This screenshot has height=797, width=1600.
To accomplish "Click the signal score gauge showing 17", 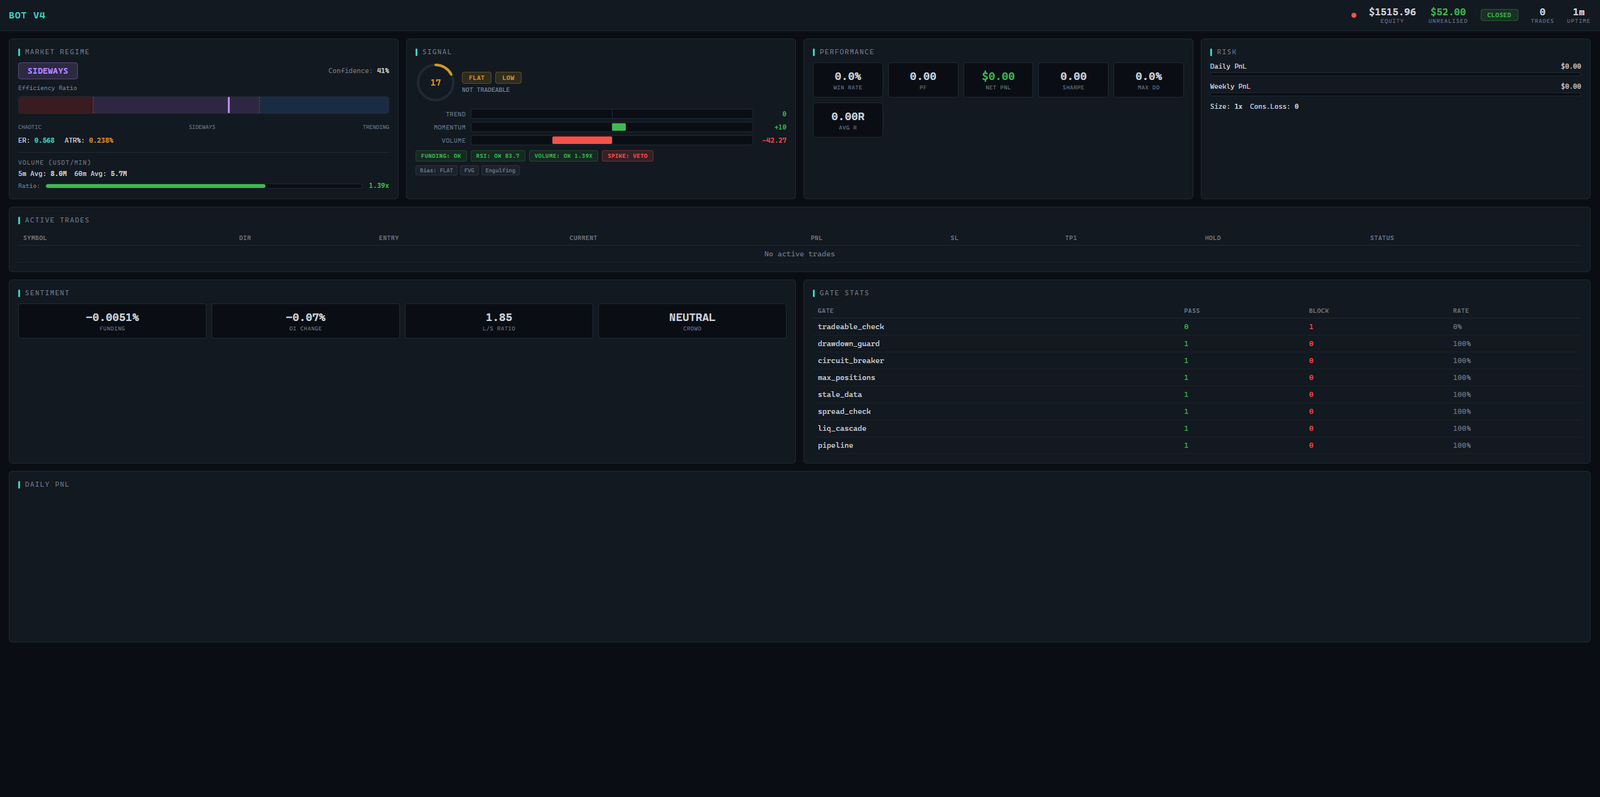I will click(x=435, y=83).
